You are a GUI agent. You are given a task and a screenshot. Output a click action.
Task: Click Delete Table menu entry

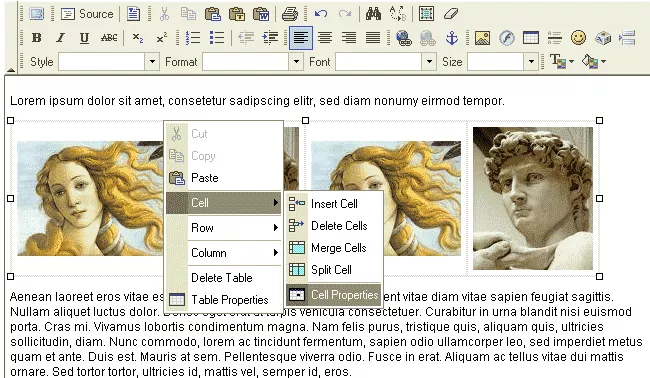pos(224,278)
